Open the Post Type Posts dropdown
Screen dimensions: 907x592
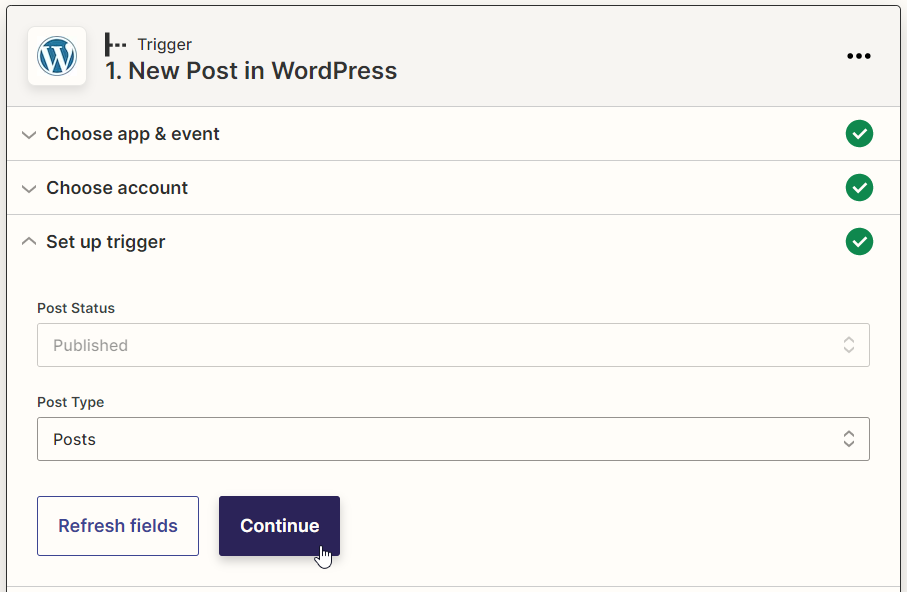click(454, 439)
